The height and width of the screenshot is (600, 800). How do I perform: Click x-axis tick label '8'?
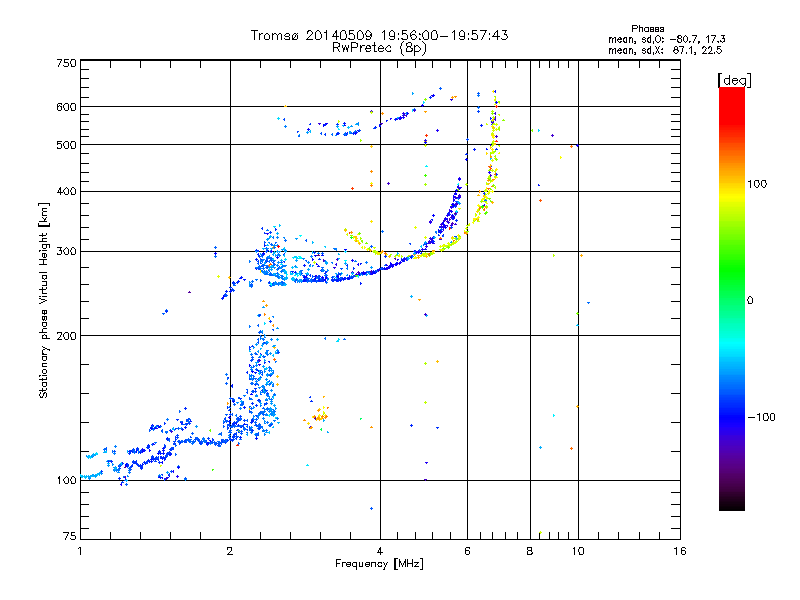(530, 551)
